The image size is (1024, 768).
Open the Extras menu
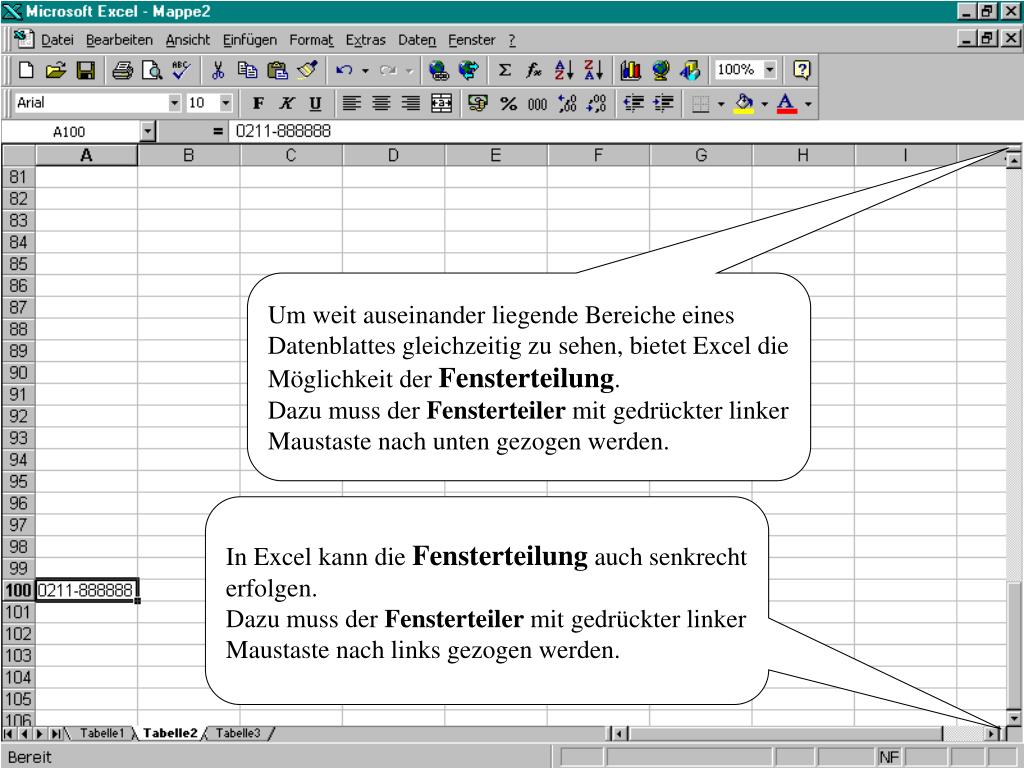365,40
